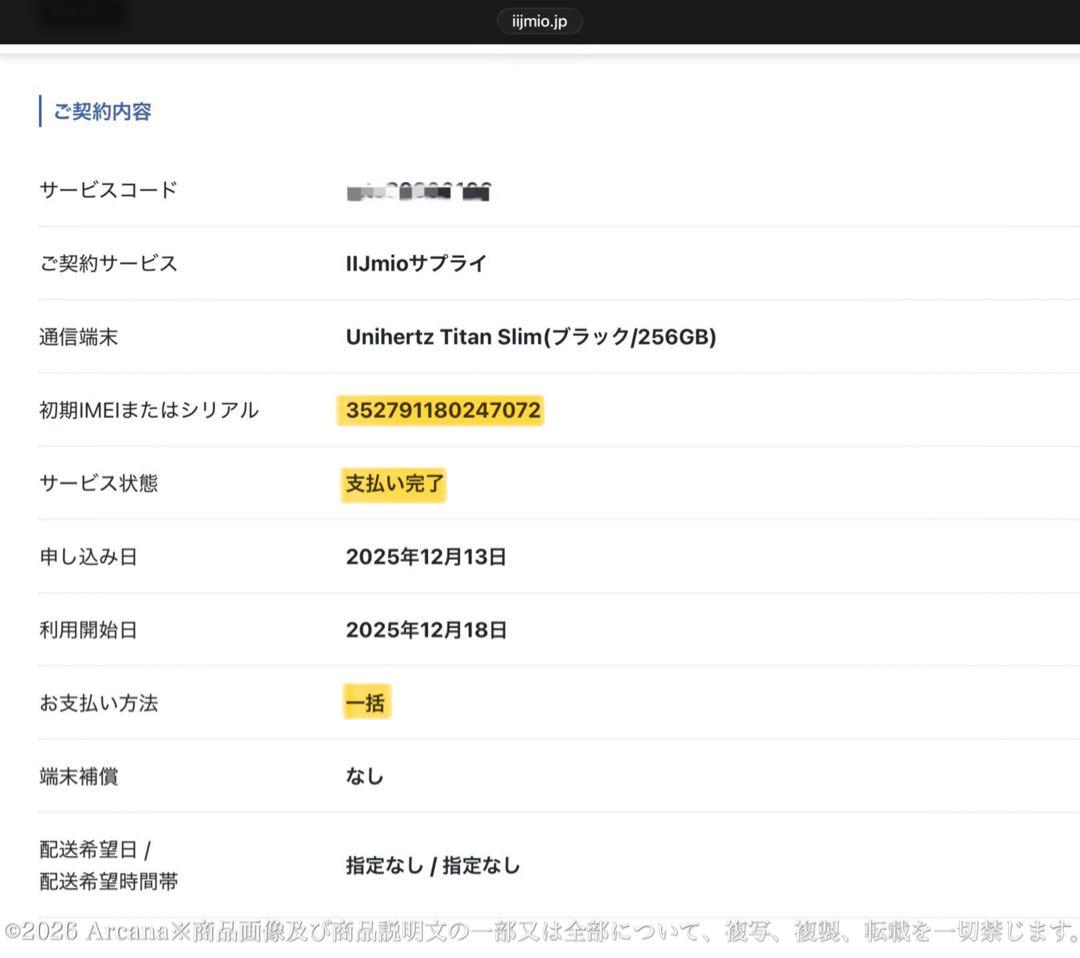1080x958 pixels.
Task: Select the 一括 payment method badge
Action: click(x=368, y=702)
